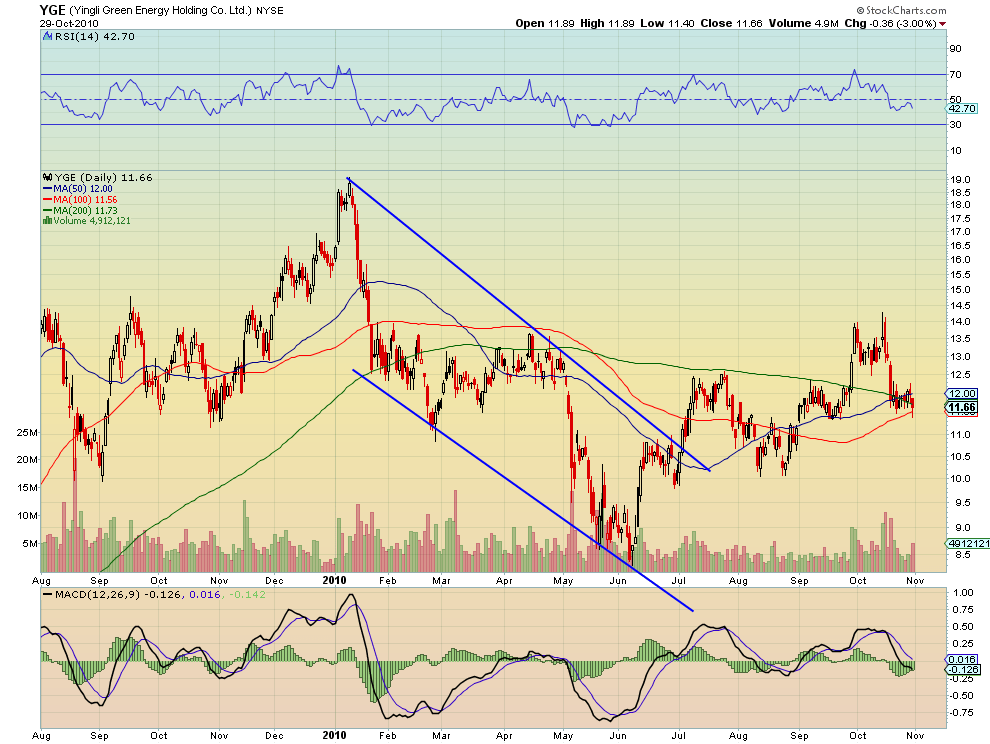Click the -0.75 MACD axis label

pos(961,712)
